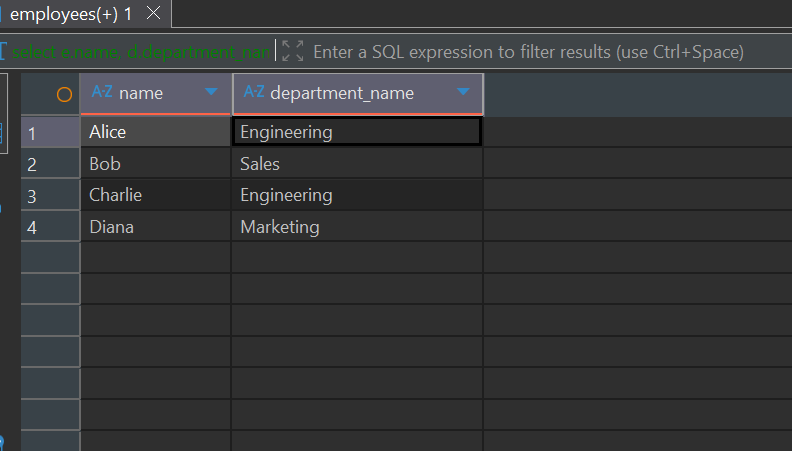
Task: Focus the SQL expression filter field
Action: (x=528, y=51)
